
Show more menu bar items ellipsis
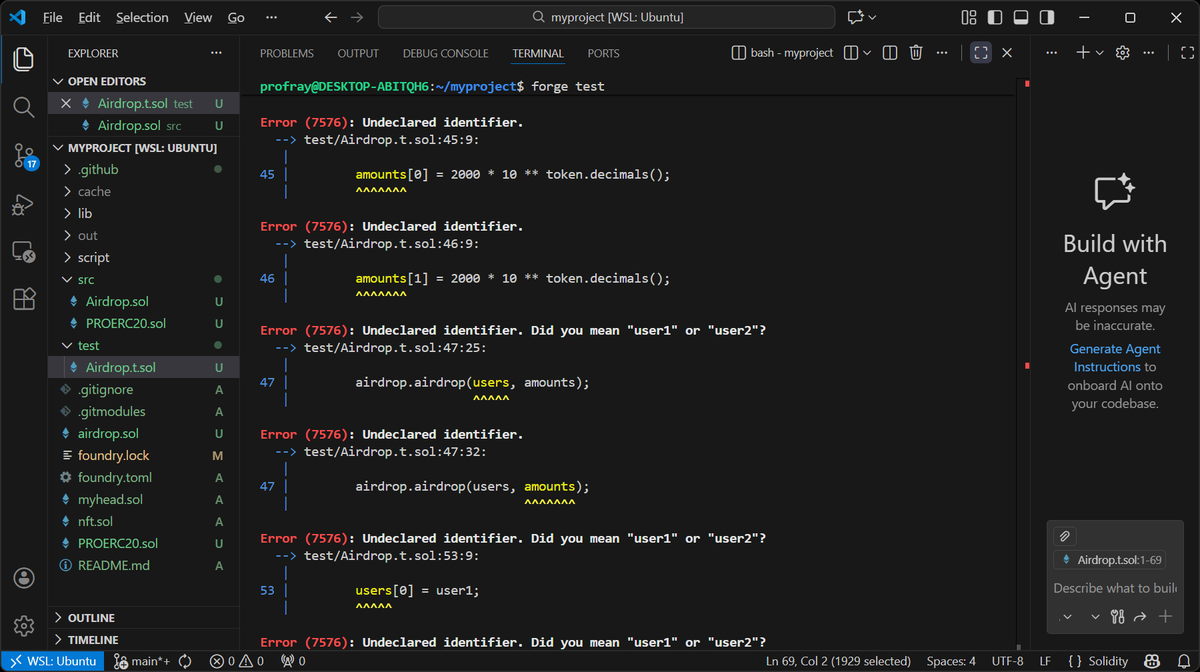tap(272, 17)
